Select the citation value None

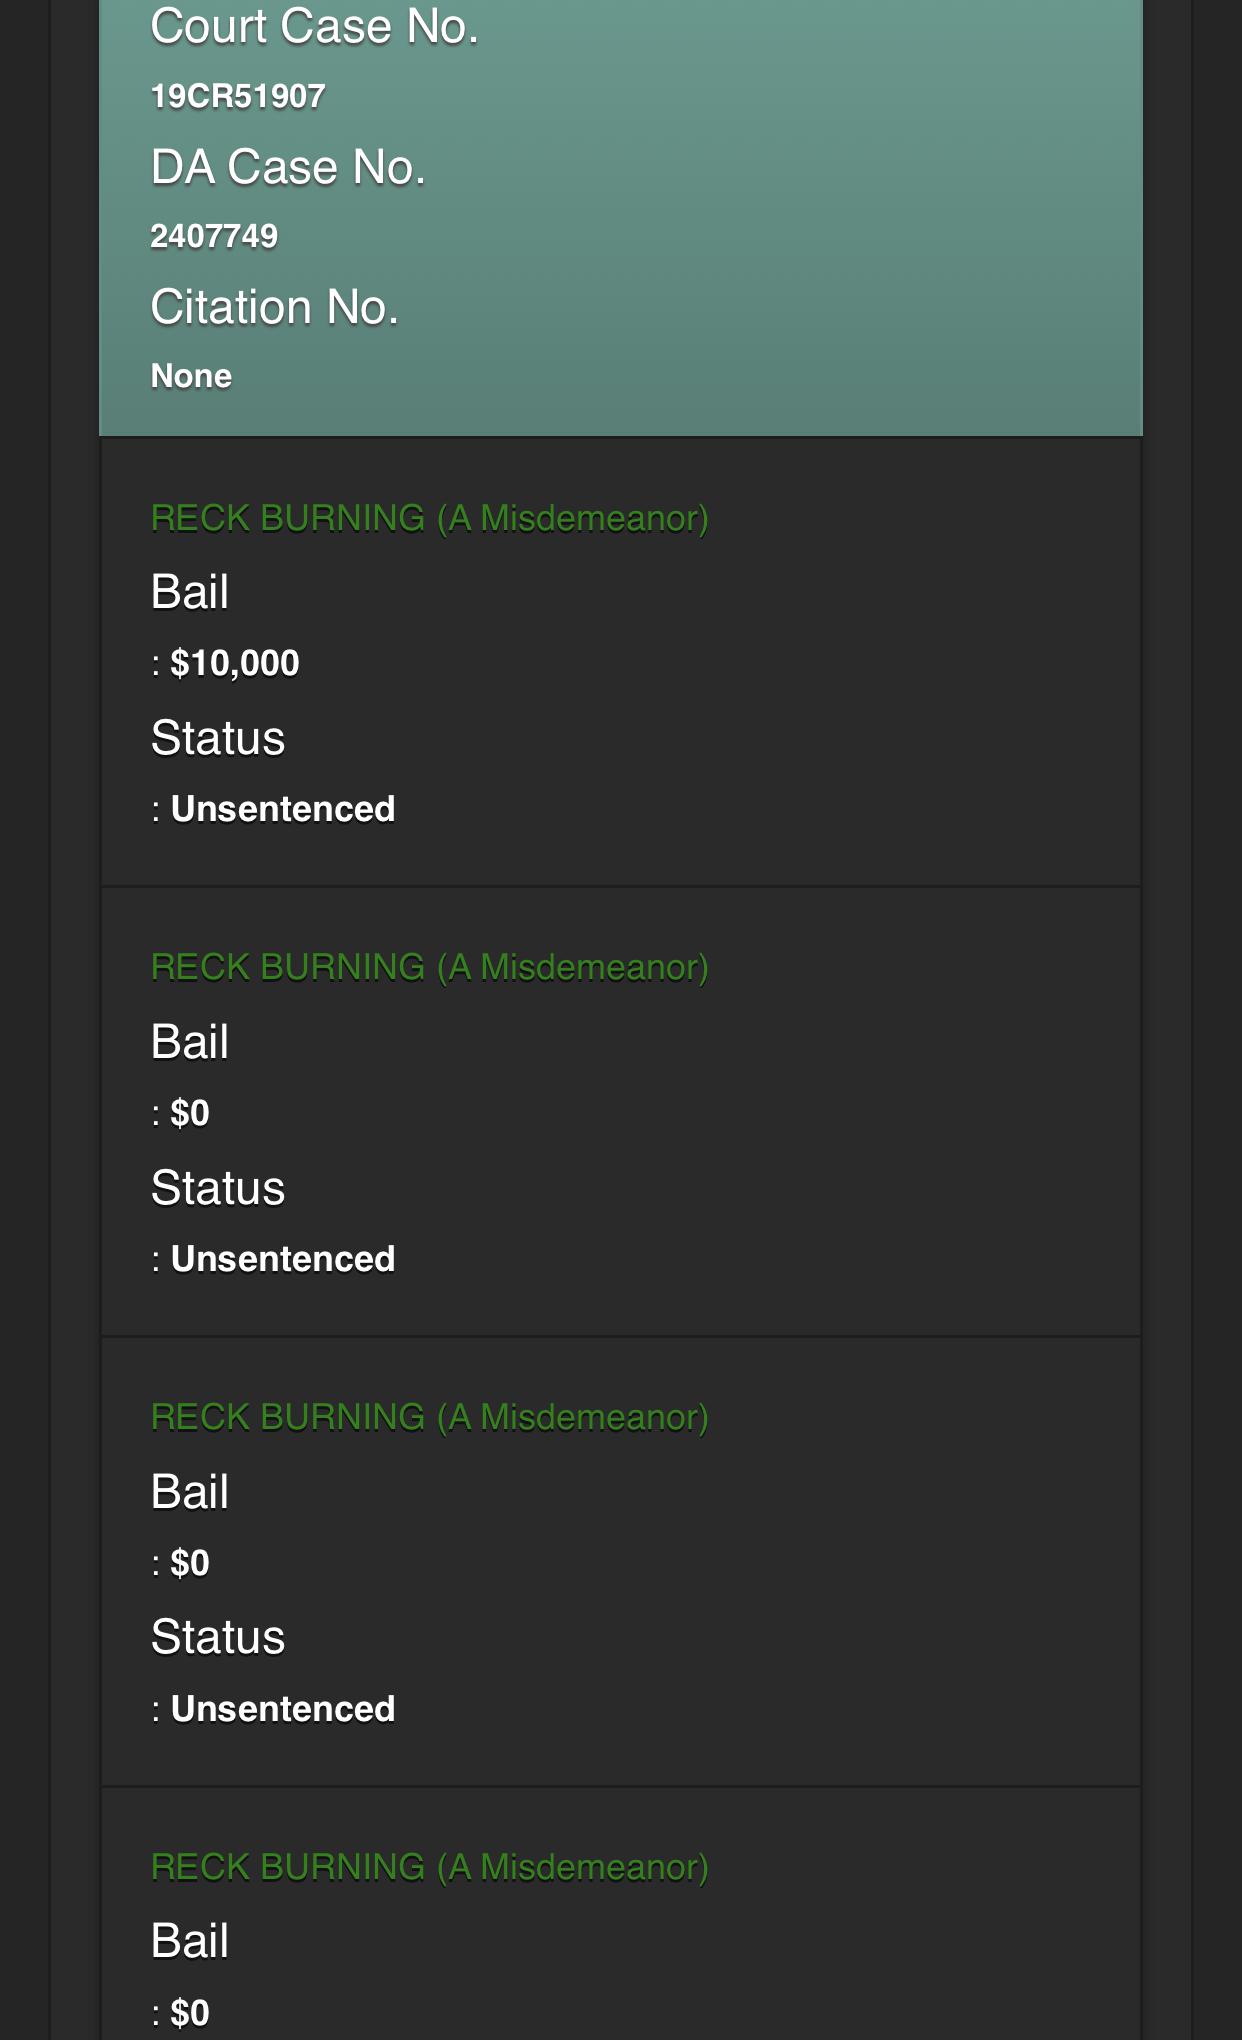191,376
